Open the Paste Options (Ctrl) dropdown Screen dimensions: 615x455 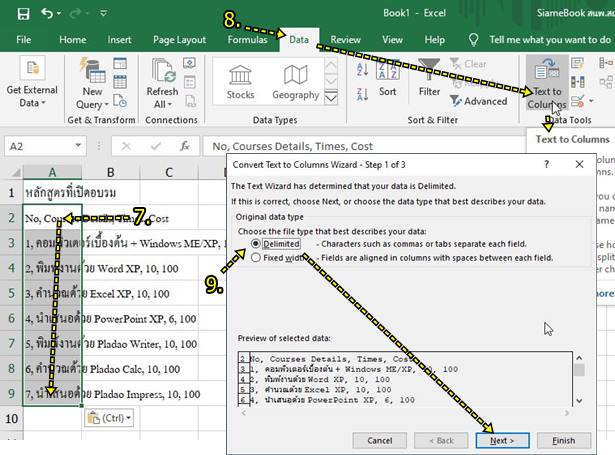[109, 418]
